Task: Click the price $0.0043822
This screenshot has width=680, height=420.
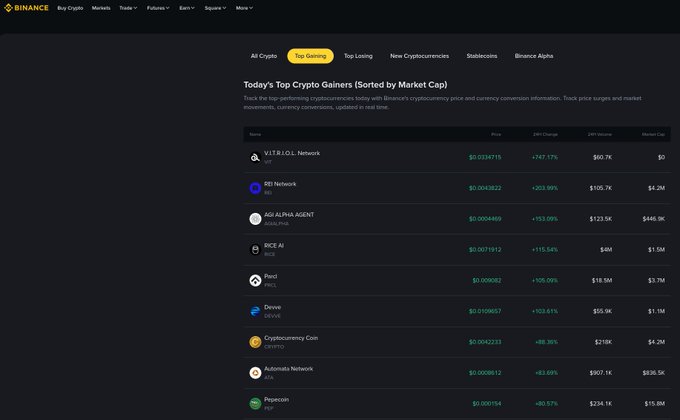Action: click(x=485, y=188)
